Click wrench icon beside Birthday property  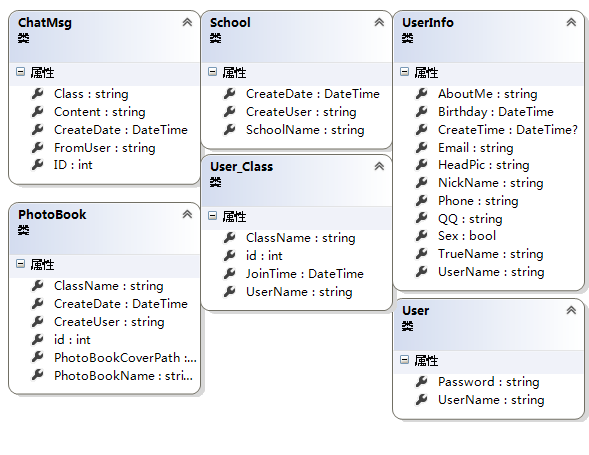421,111
